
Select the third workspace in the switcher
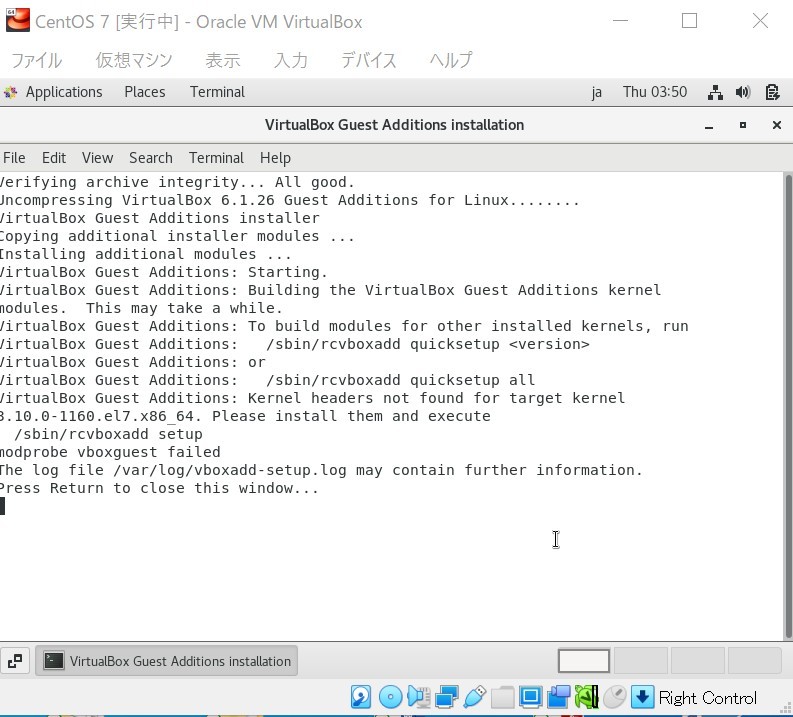click(x=698, y=661)
